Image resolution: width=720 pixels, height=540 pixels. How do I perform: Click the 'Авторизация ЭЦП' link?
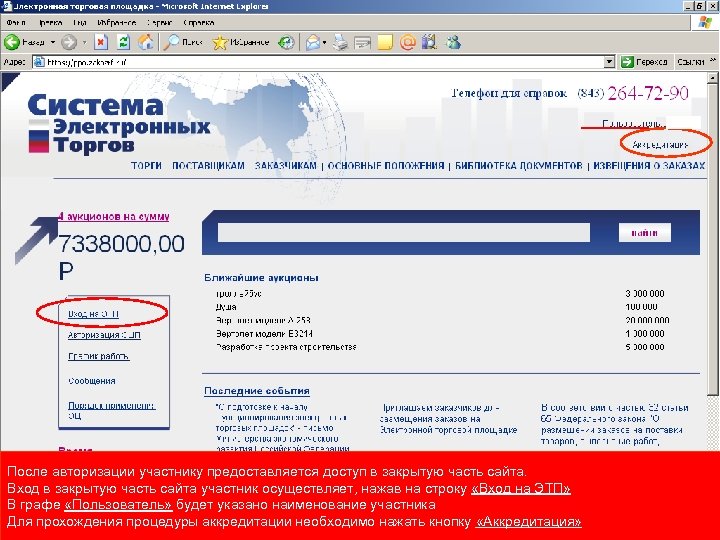tap(104, 335)
